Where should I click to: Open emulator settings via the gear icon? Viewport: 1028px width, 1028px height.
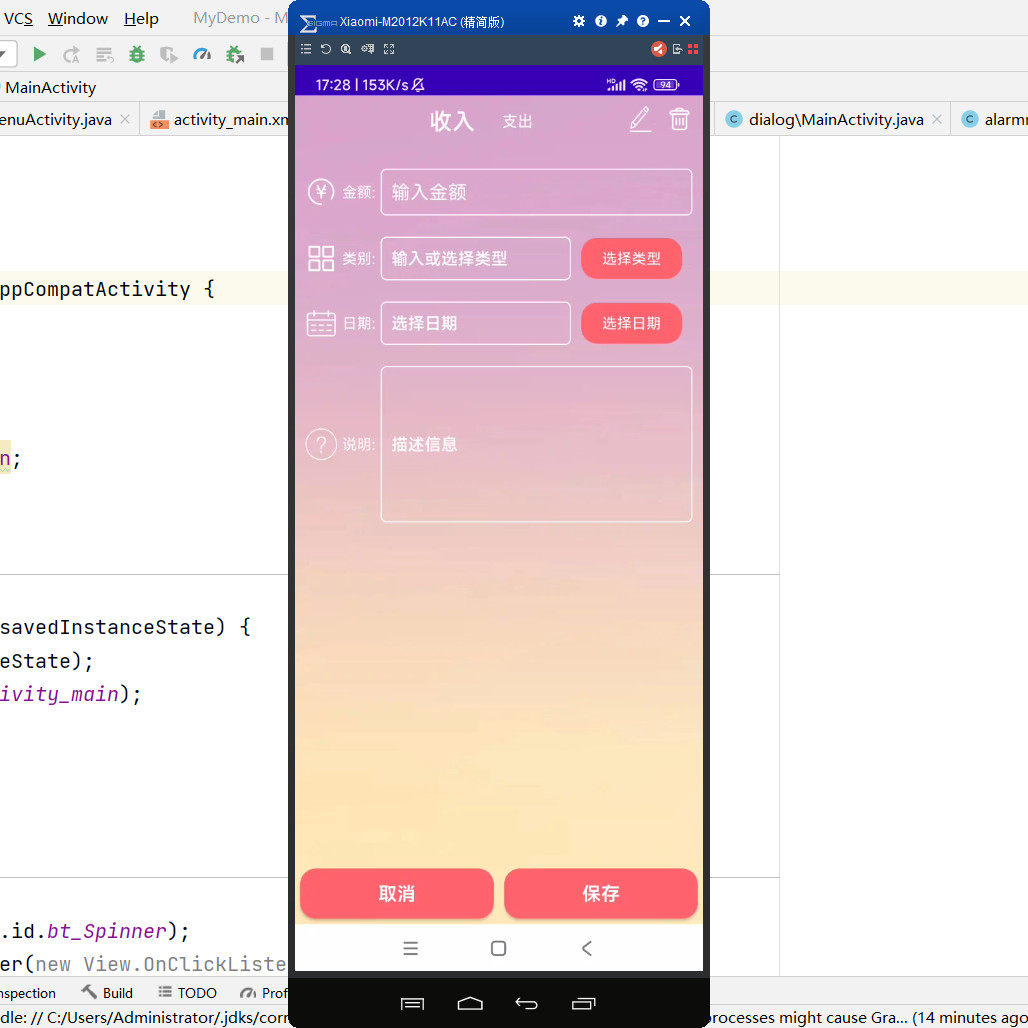click(x=579, y=20)
